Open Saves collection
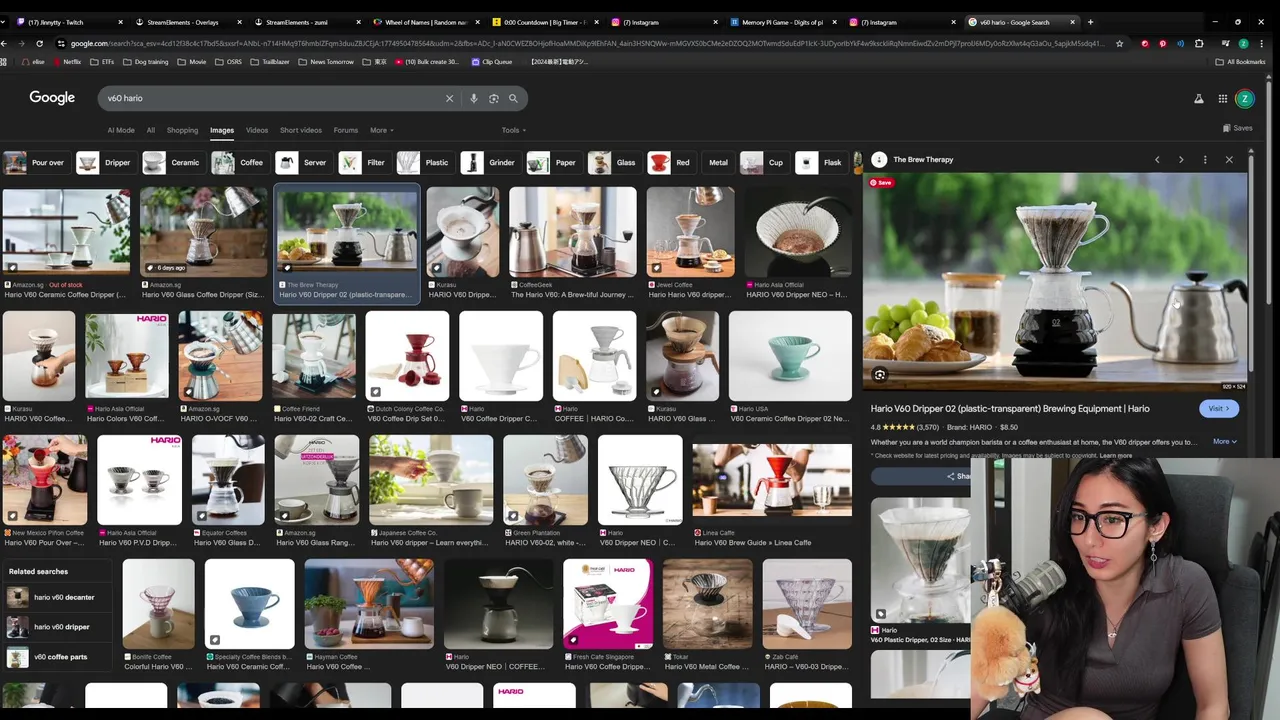Image resolution: width=1280 pixels, height=720 pixels. click(x=1237, y=128)
